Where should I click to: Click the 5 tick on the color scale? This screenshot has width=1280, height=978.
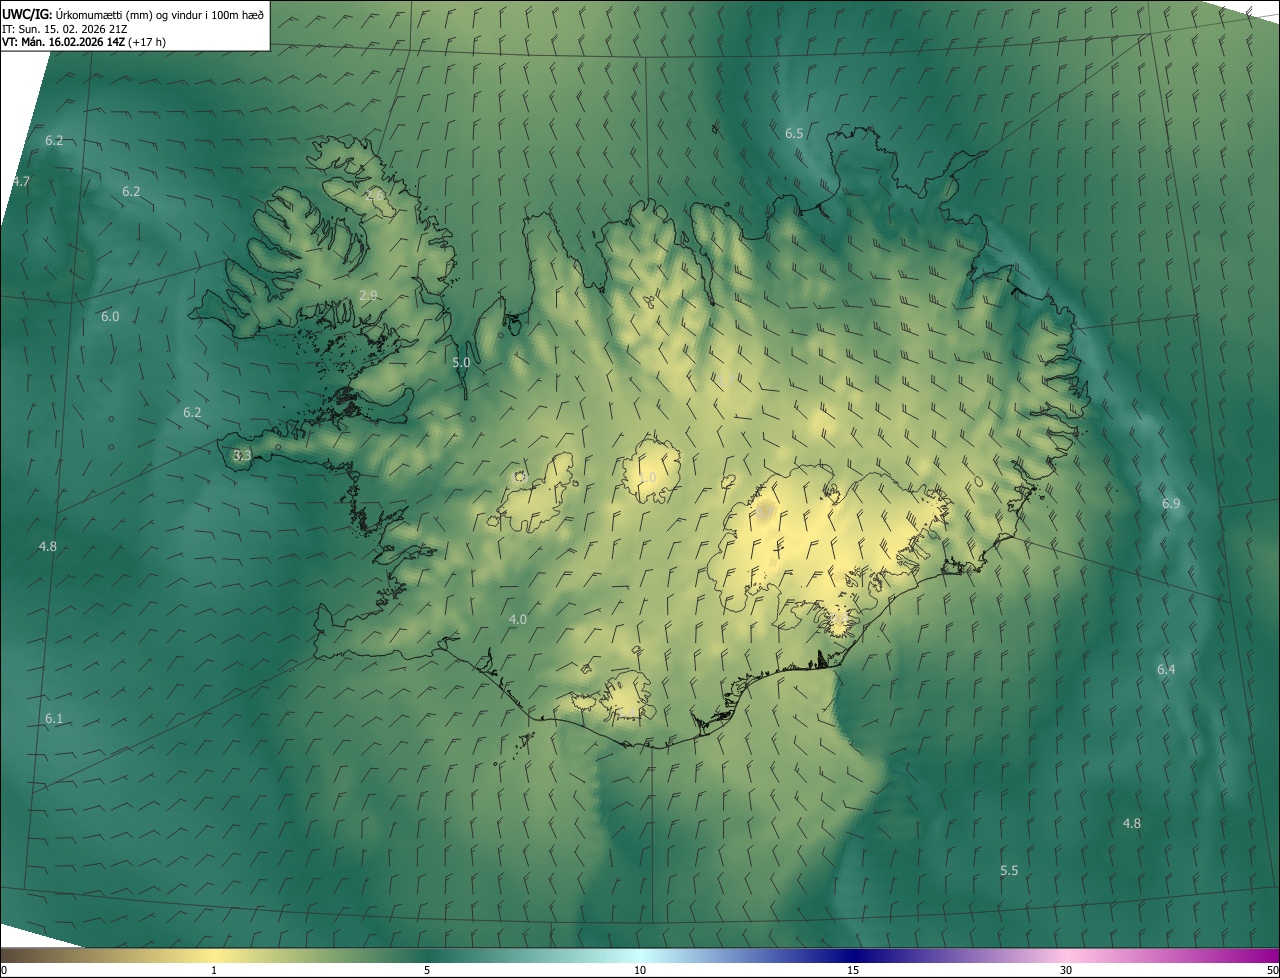coord(427,970)
